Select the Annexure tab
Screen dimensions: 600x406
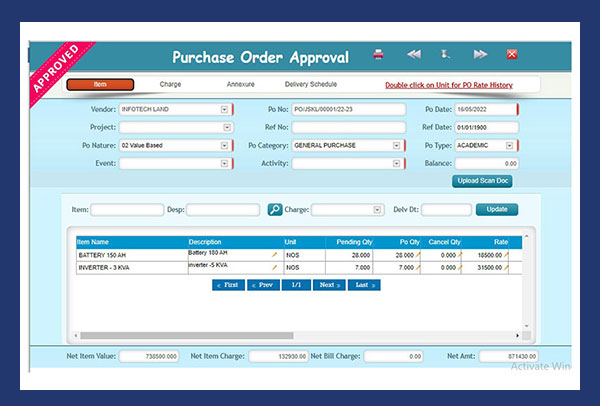click(x=240, y=85)
